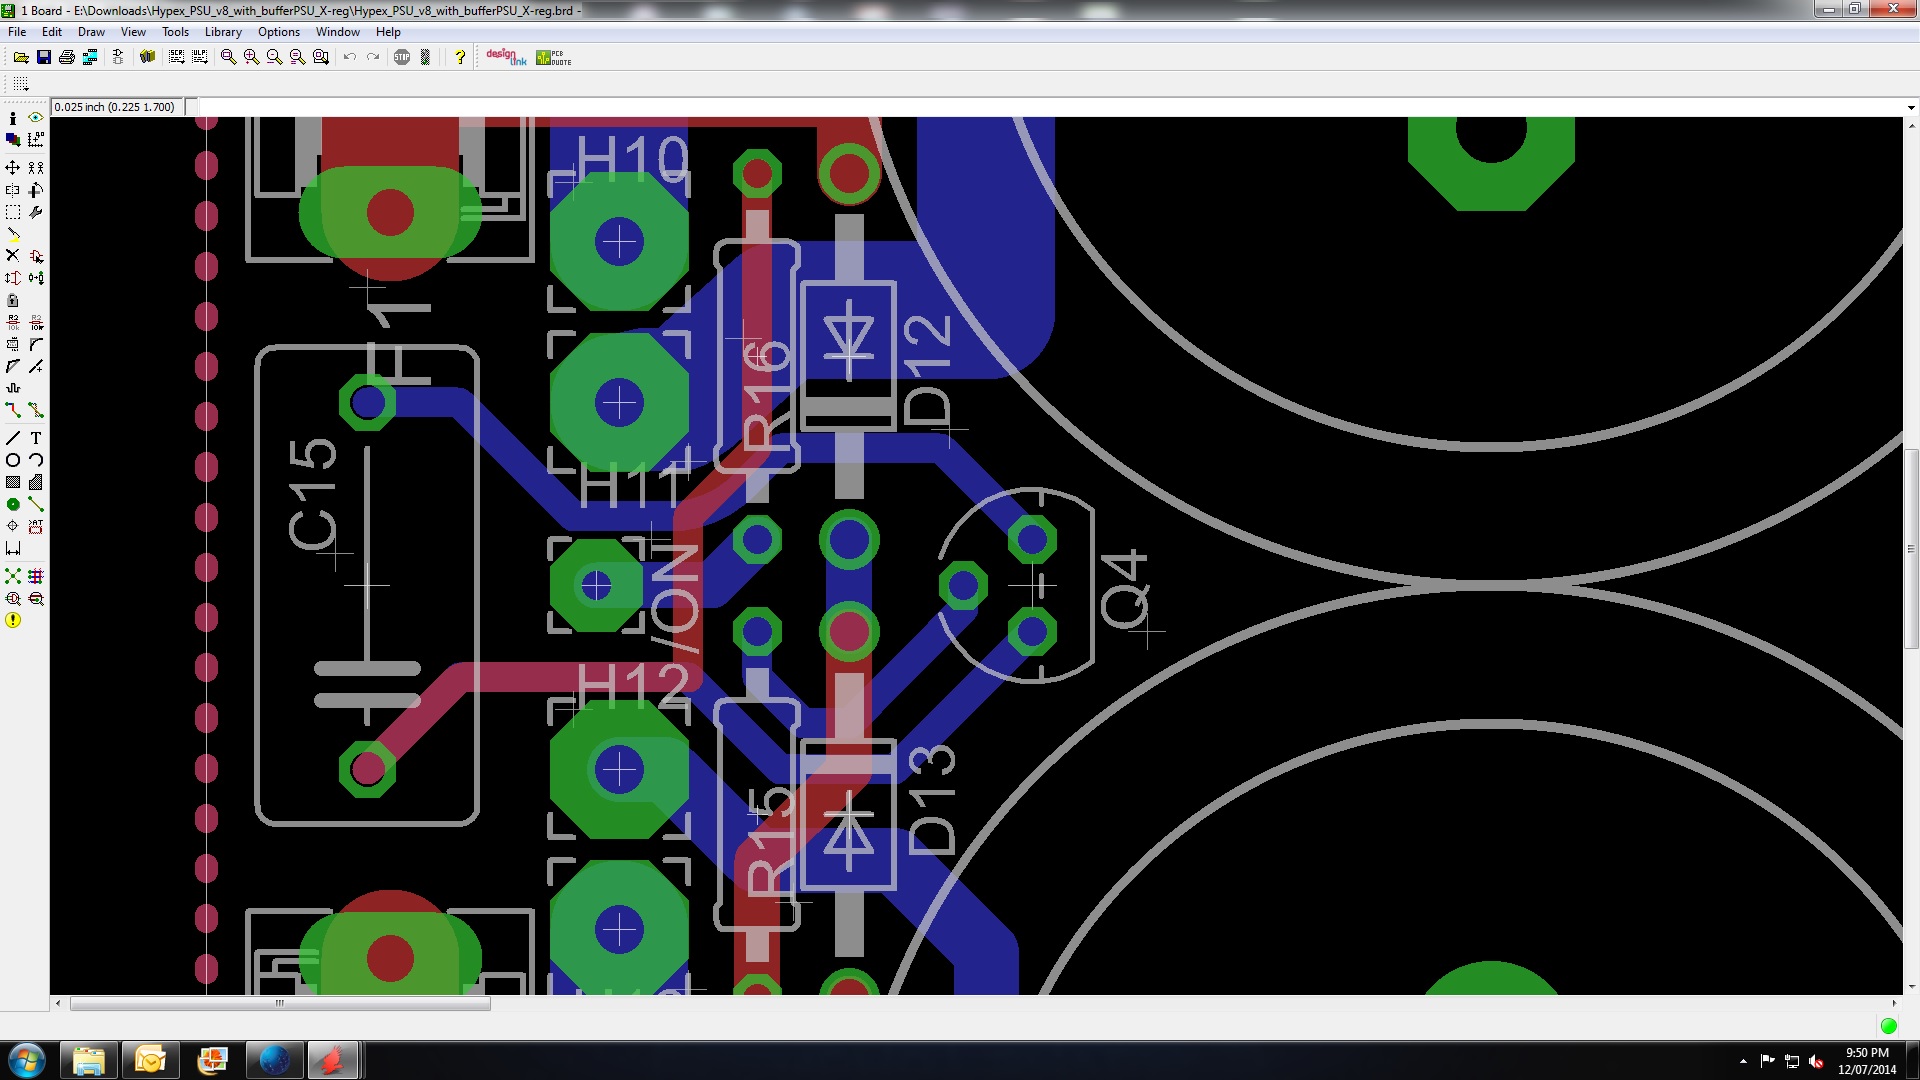Open the Options menu

click(279, 32)
